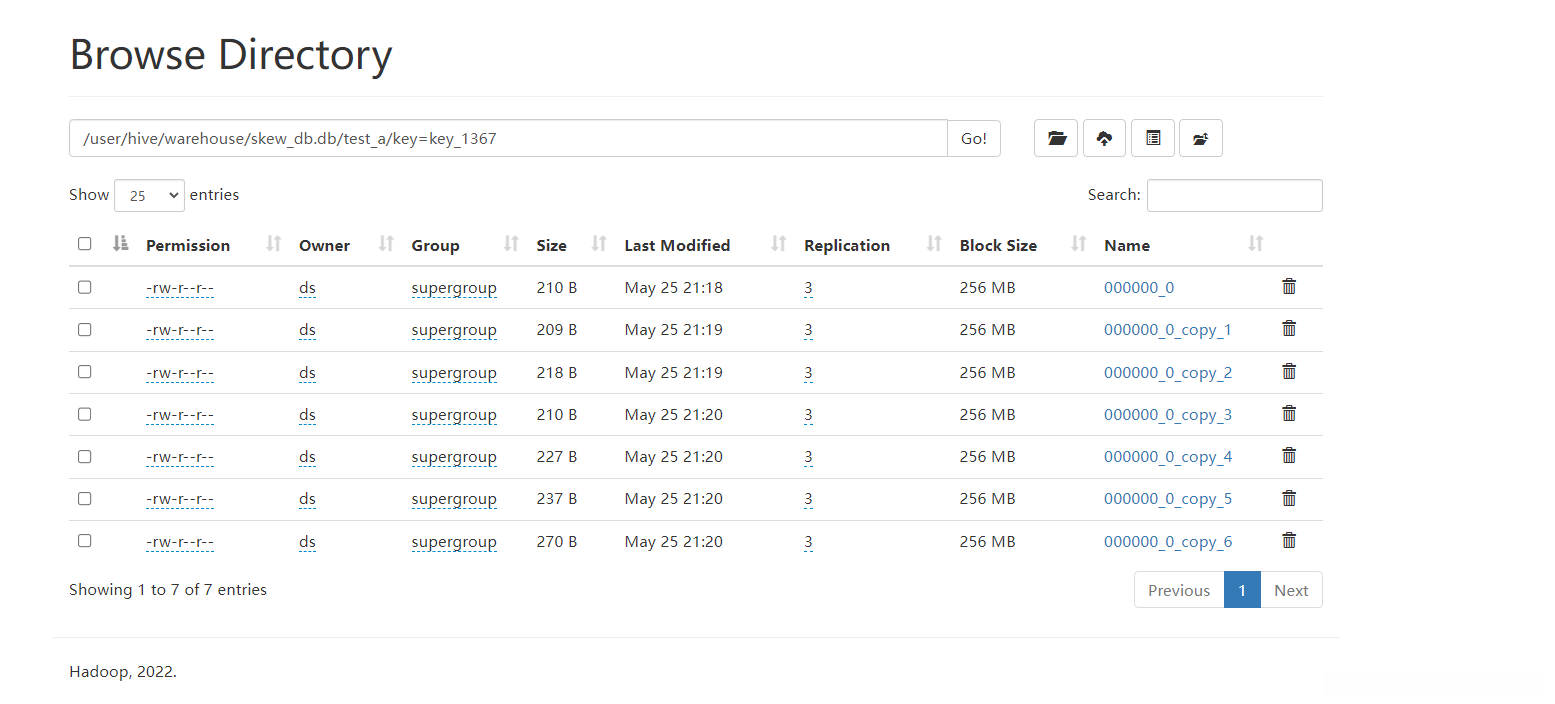
Task: Click the create directory folder icon
Action: 1056,138
